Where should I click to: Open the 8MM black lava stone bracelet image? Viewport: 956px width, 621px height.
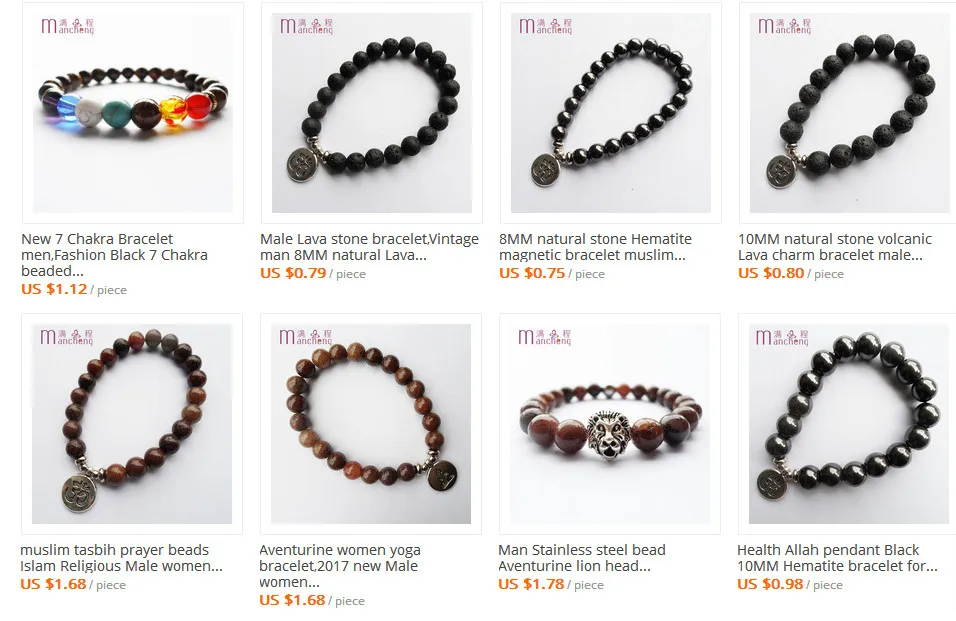click(372, 113)
